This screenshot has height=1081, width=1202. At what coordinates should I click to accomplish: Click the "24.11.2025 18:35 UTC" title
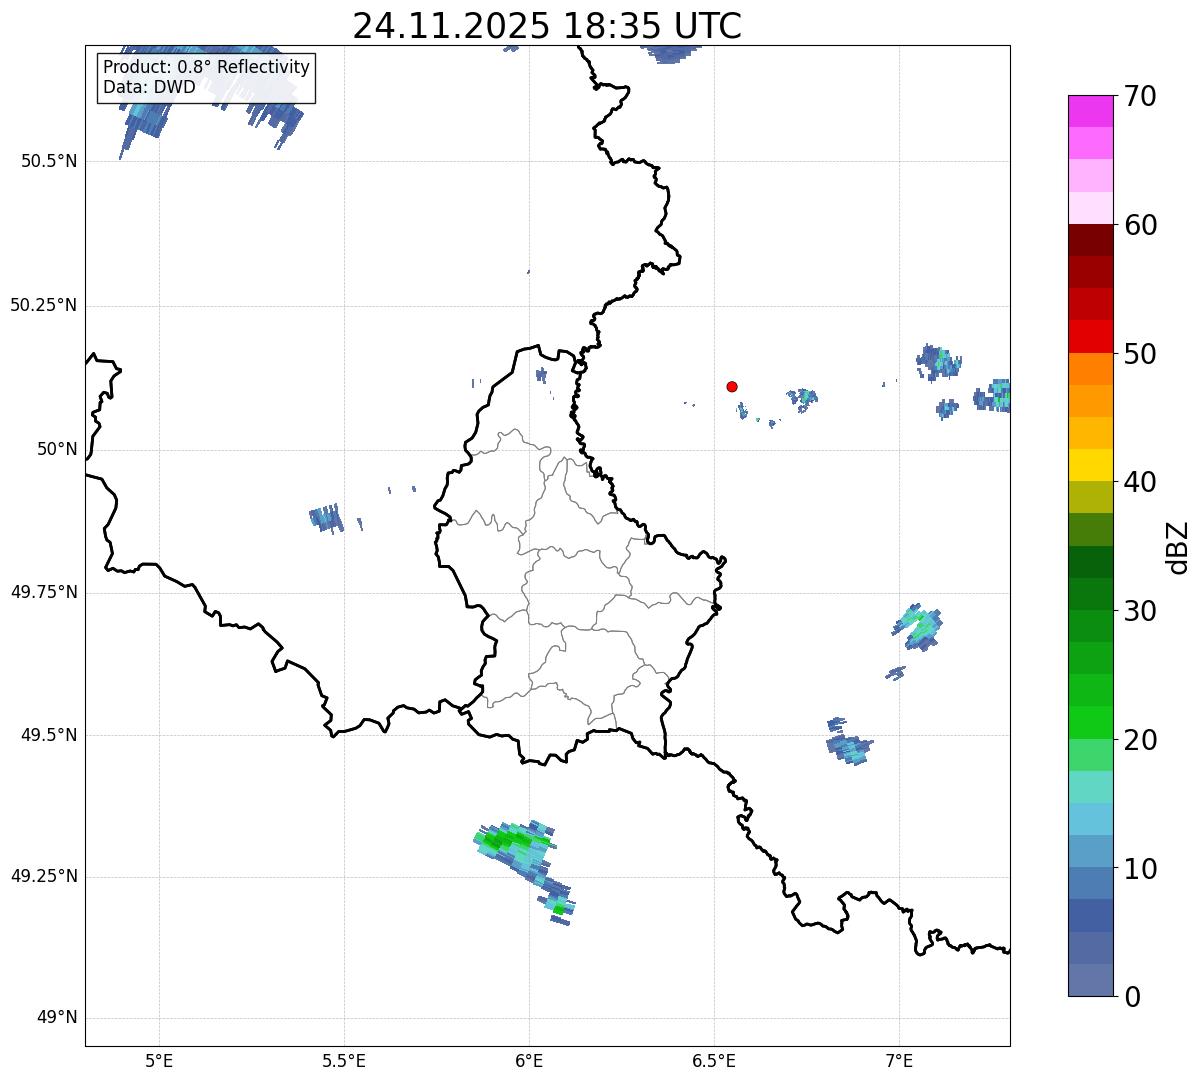[547, 26]
